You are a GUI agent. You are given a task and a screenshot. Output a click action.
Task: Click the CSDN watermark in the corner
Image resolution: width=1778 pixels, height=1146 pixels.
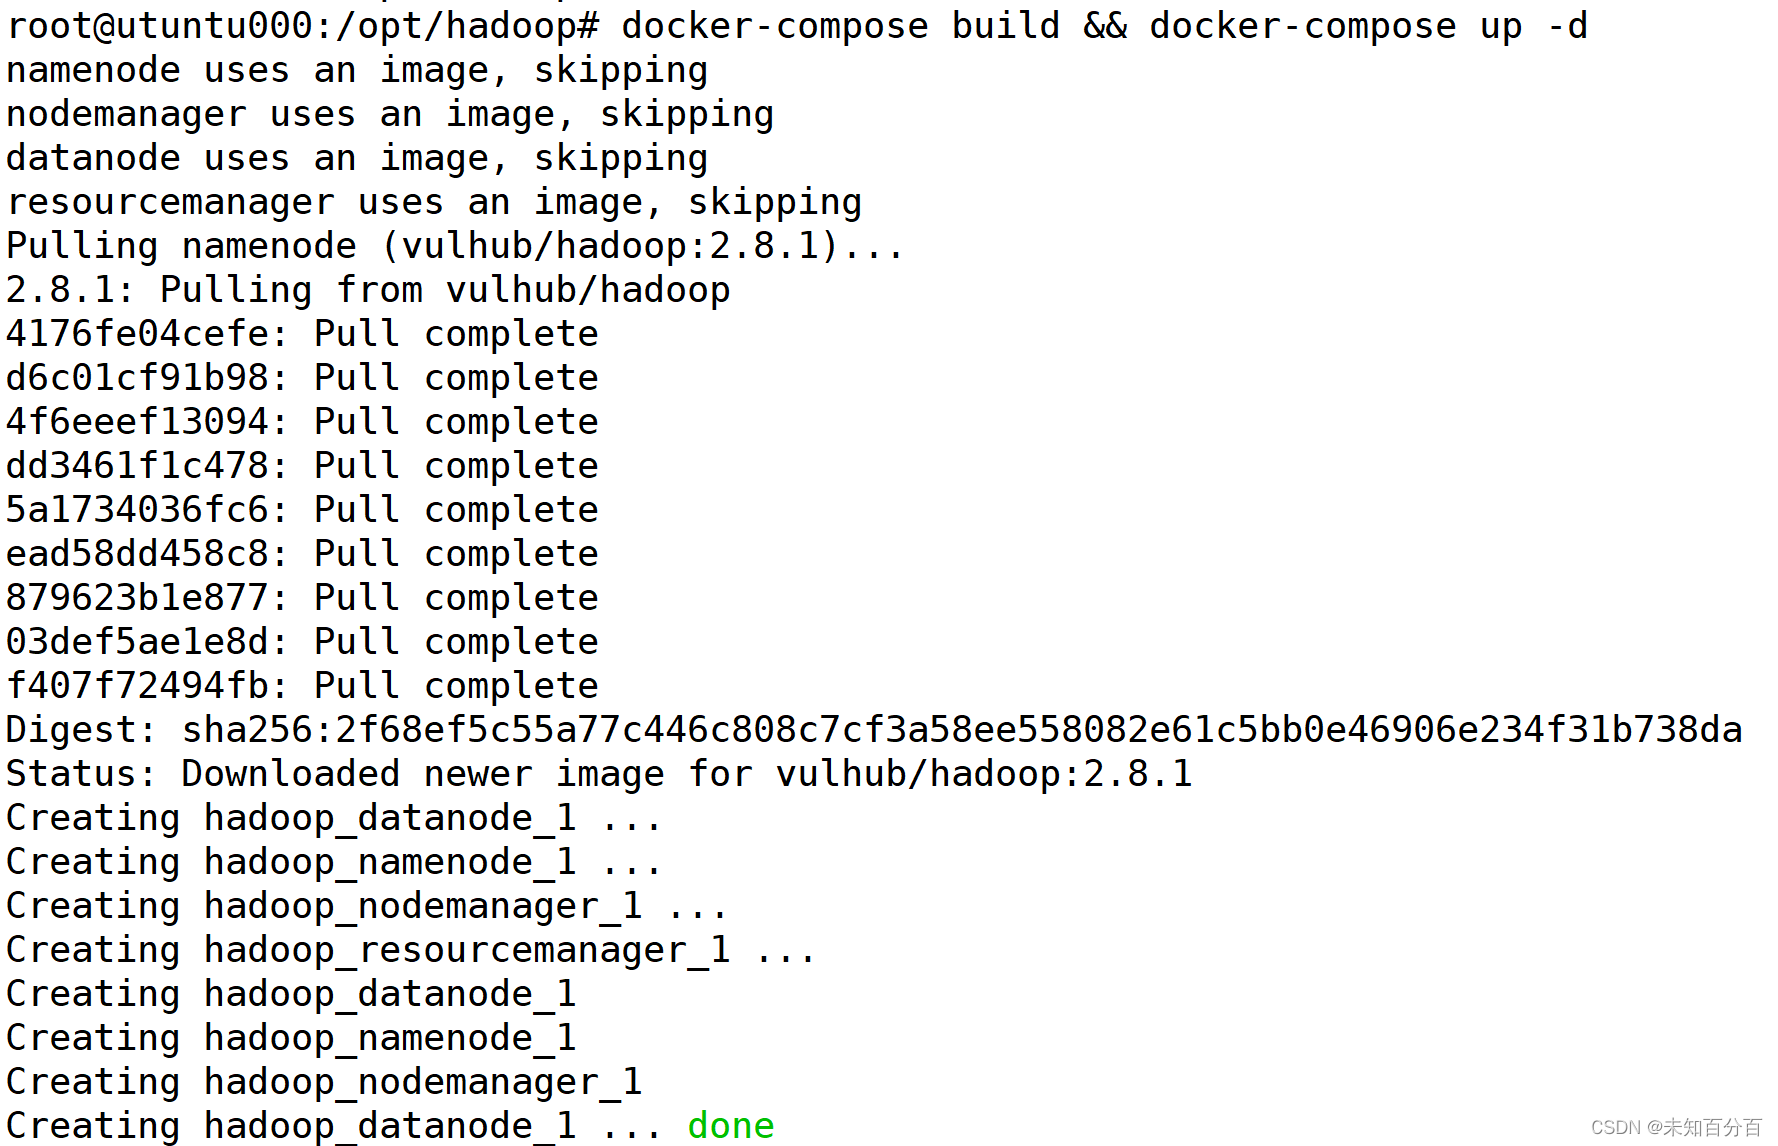1676,1128
